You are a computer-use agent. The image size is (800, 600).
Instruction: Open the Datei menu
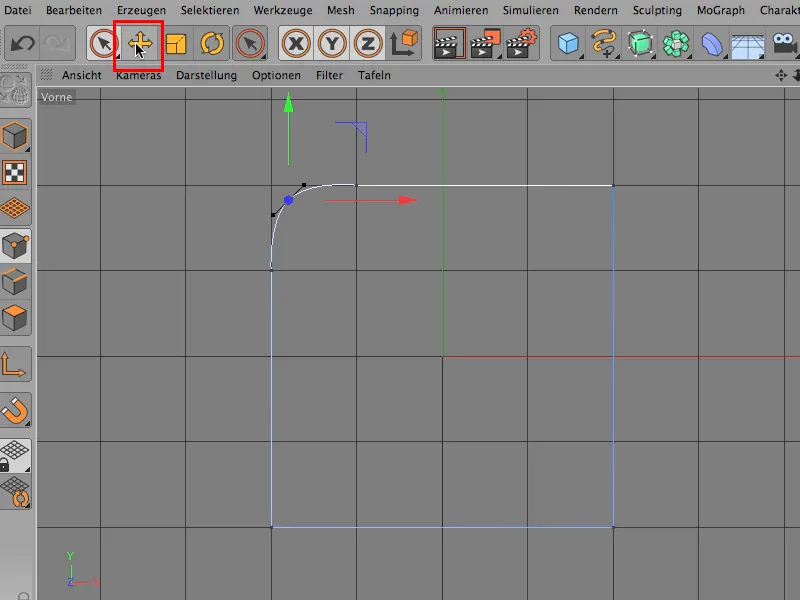click(17, 10)
